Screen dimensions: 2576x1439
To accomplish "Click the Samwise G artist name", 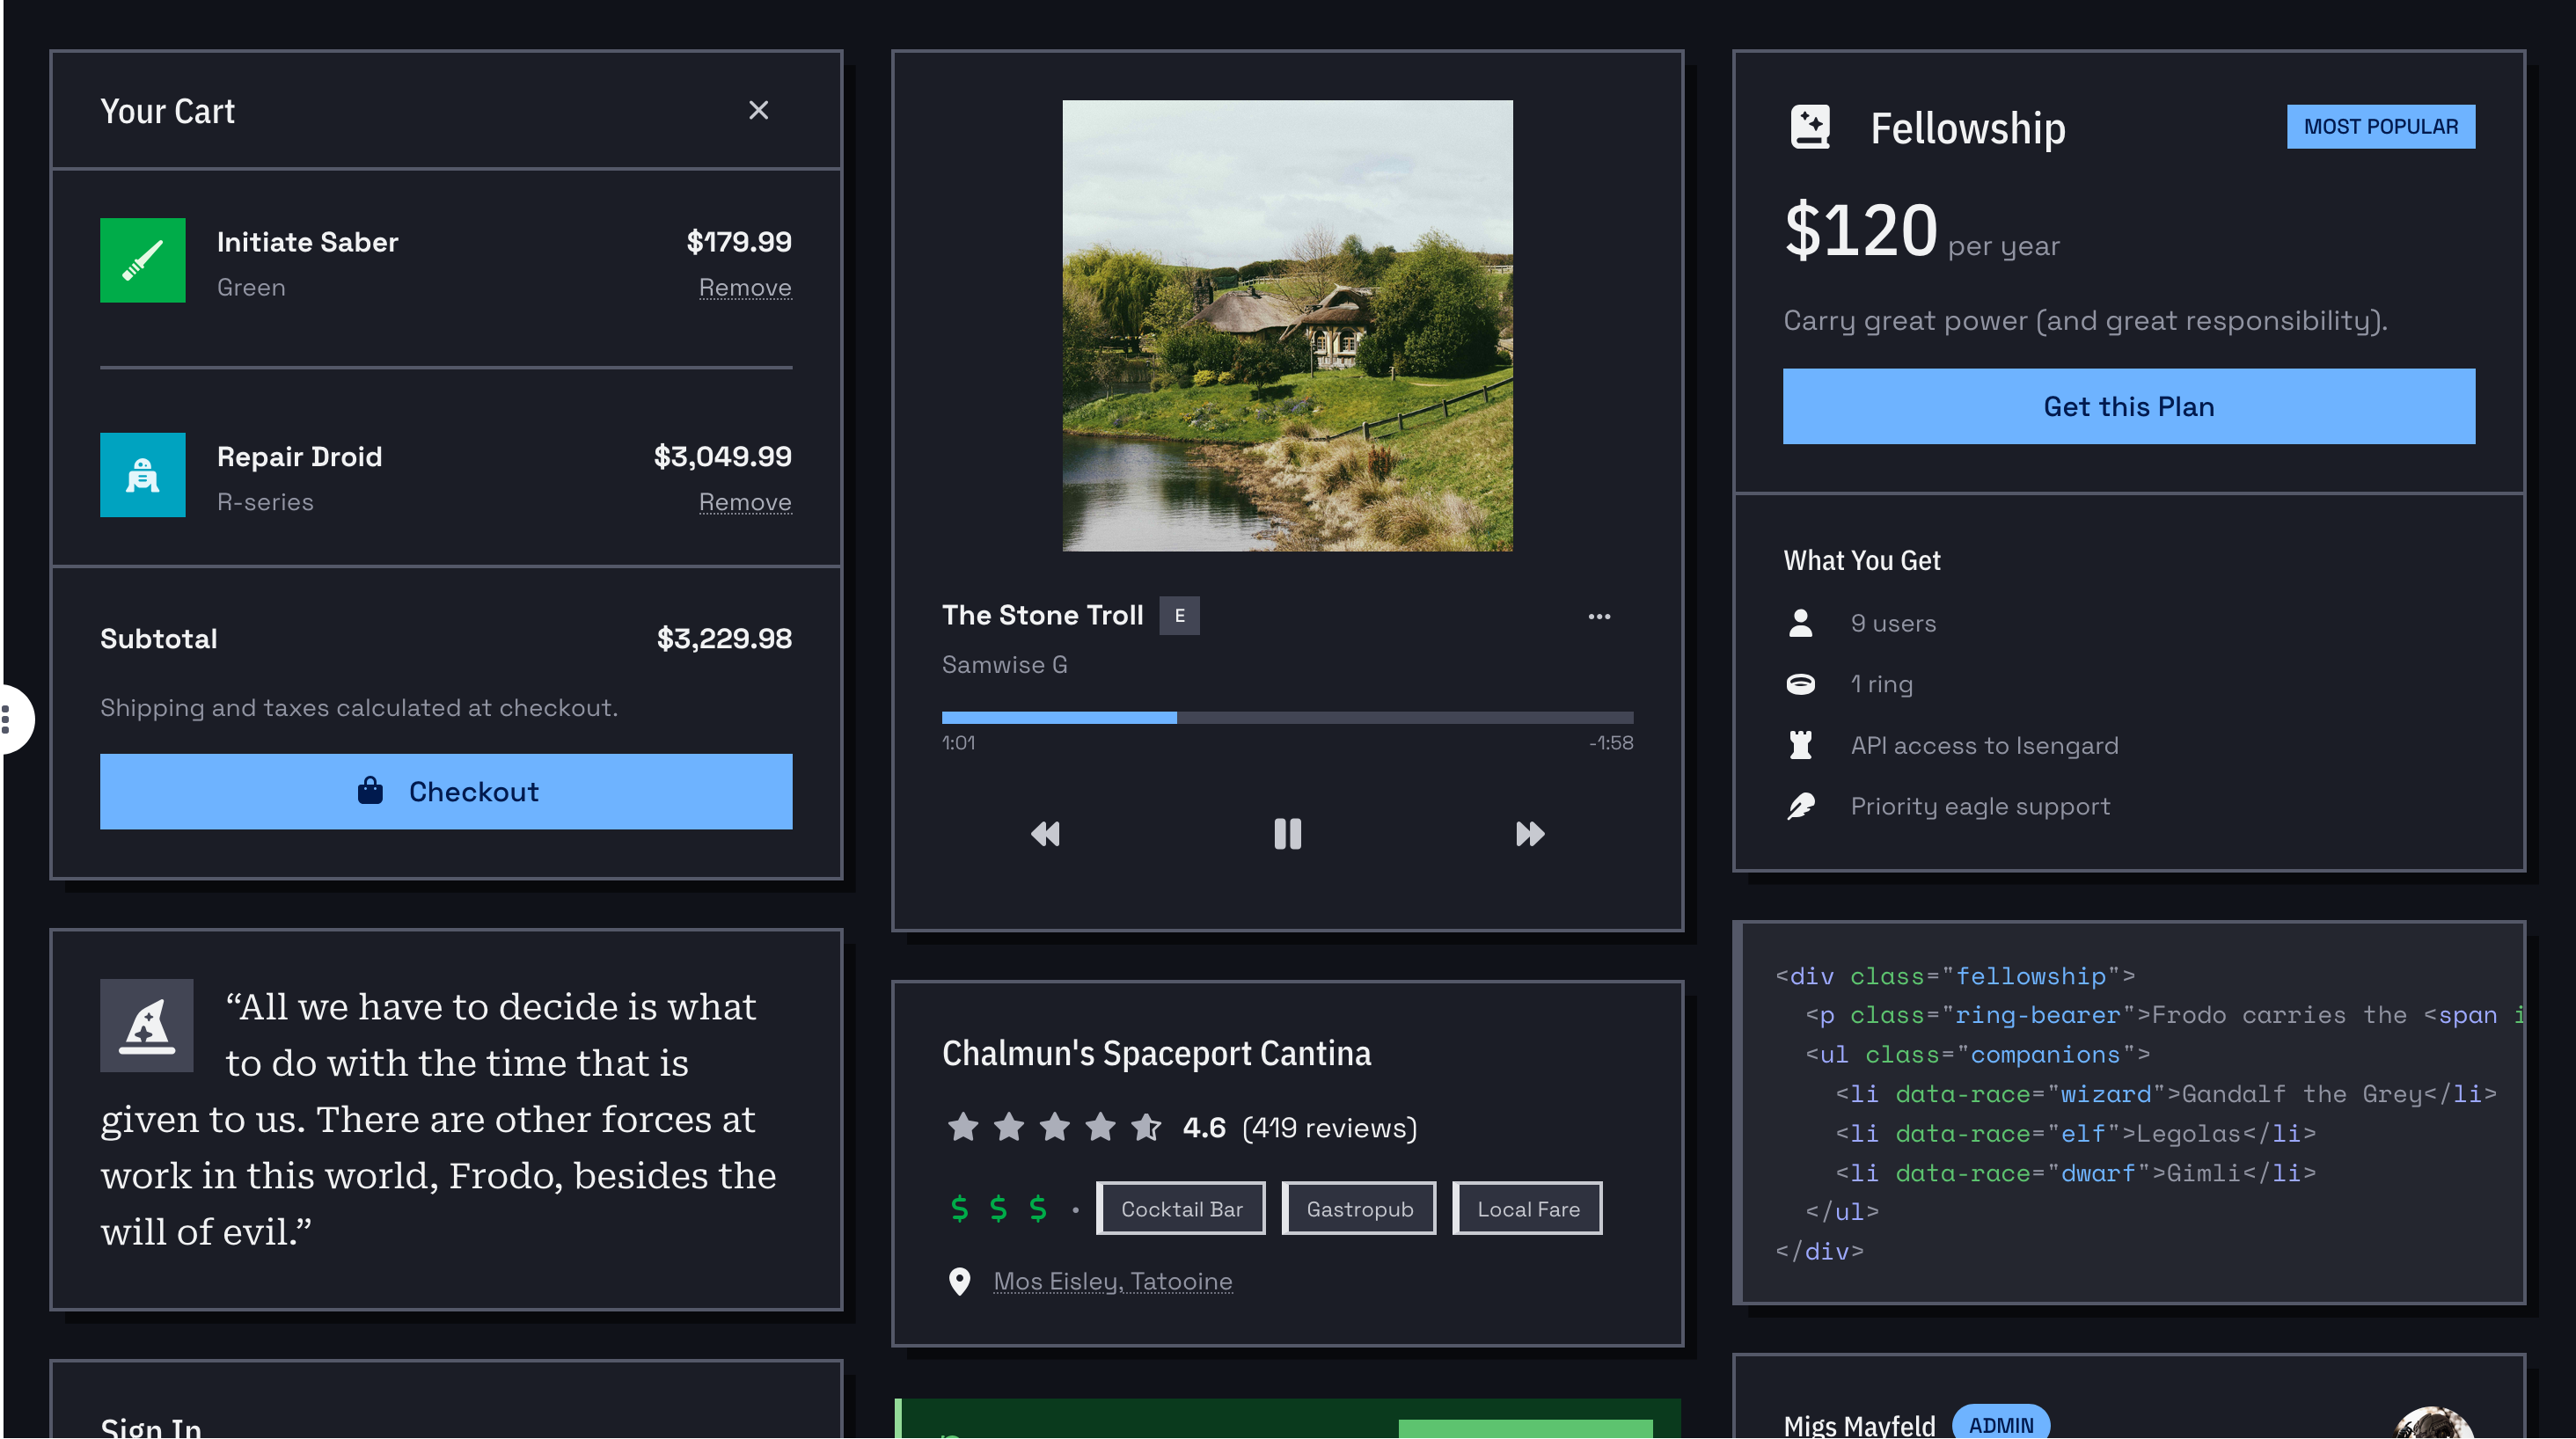I will pos(1004,664).
